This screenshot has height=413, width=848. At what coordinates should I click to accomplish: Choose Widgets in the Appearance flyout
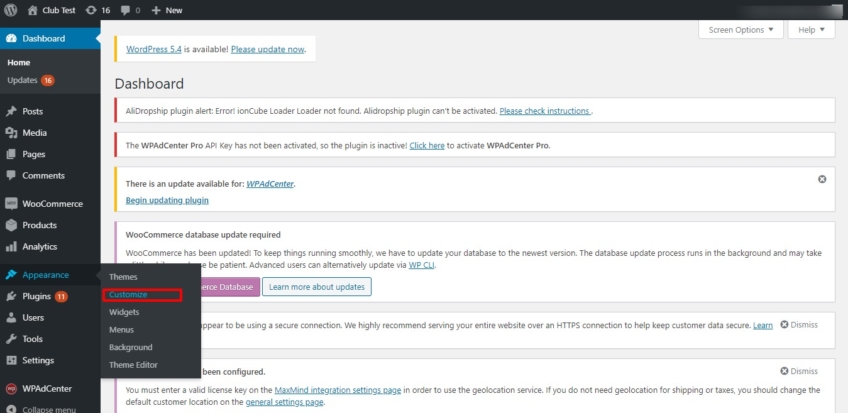[124, 312]
